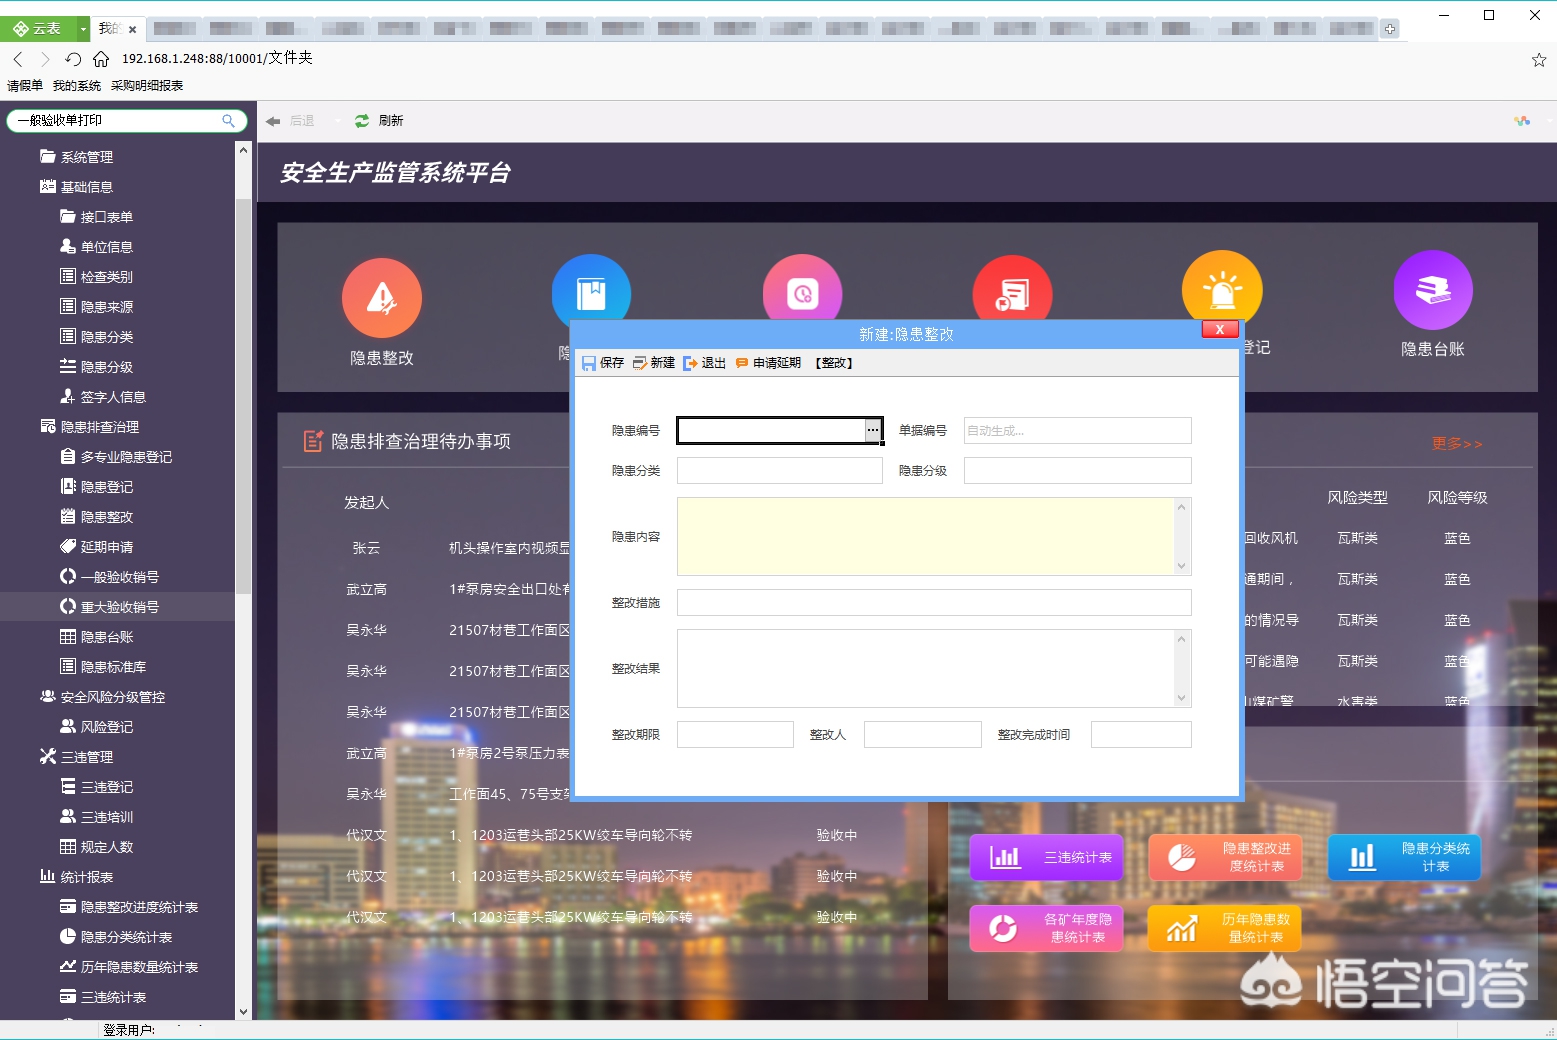Open the 隐患编号 lookup ellipsis button

click(x=873, y=430)
